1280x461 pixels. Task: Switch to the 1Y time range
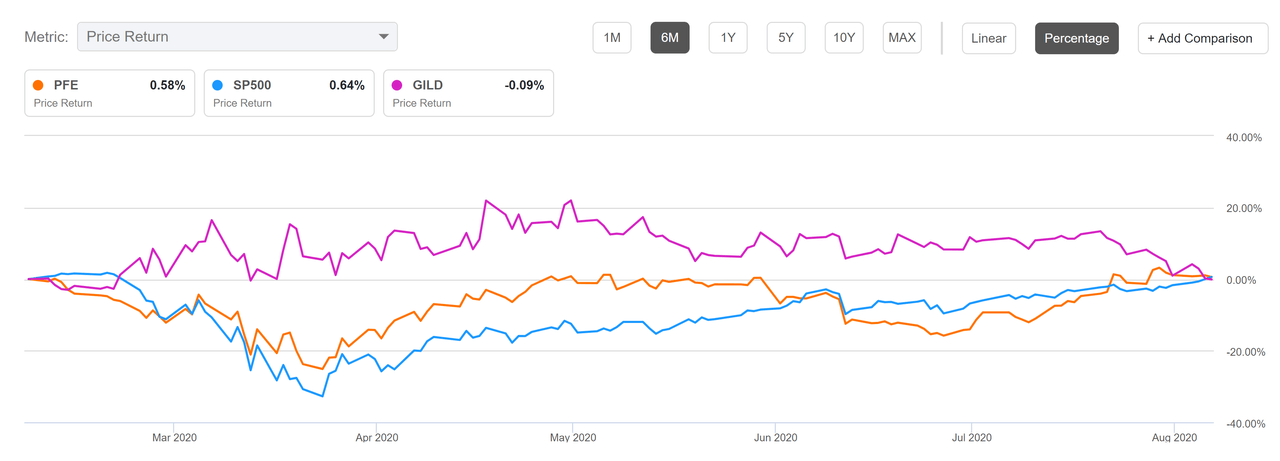pyautogui.click(x=728, y=38)
